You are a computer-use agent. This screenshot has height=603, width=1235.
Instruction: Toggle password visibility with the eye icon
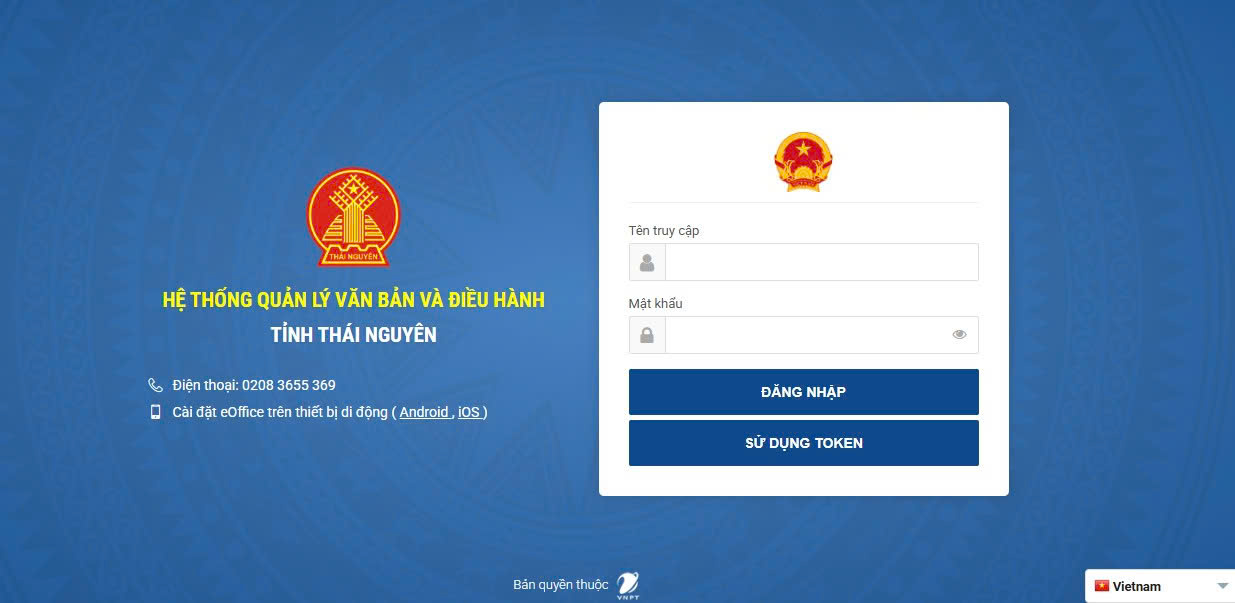959,335
